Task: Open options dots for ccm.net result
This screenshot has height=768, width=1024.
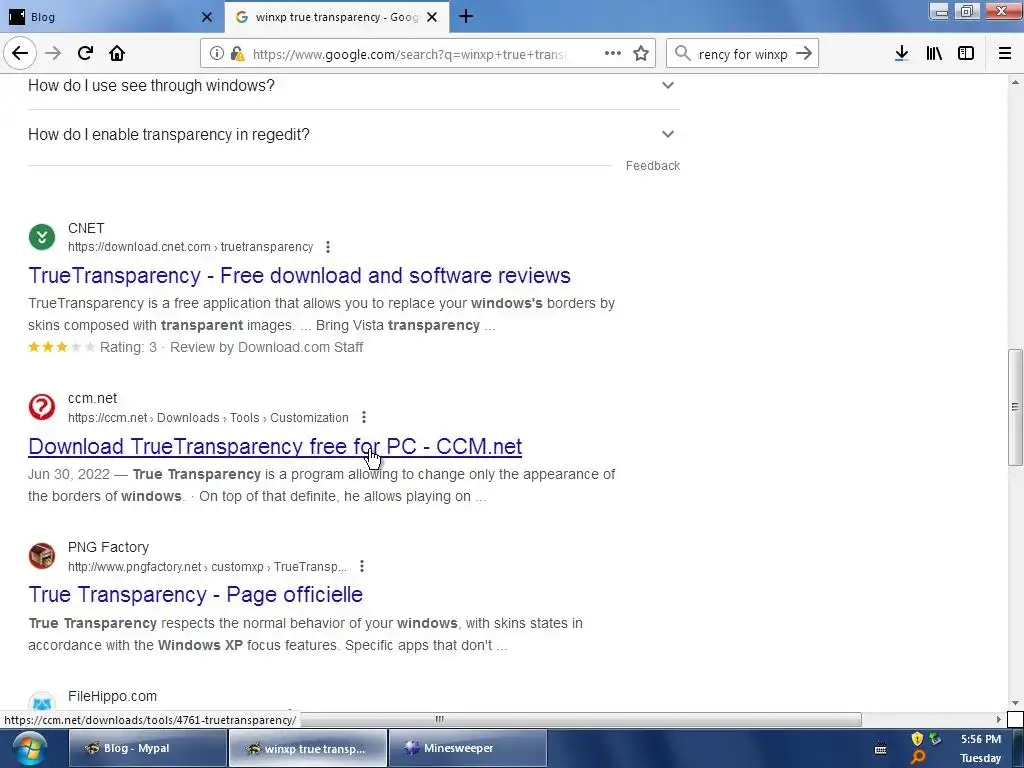Action: pyautogui.click(x=364, y=417)
